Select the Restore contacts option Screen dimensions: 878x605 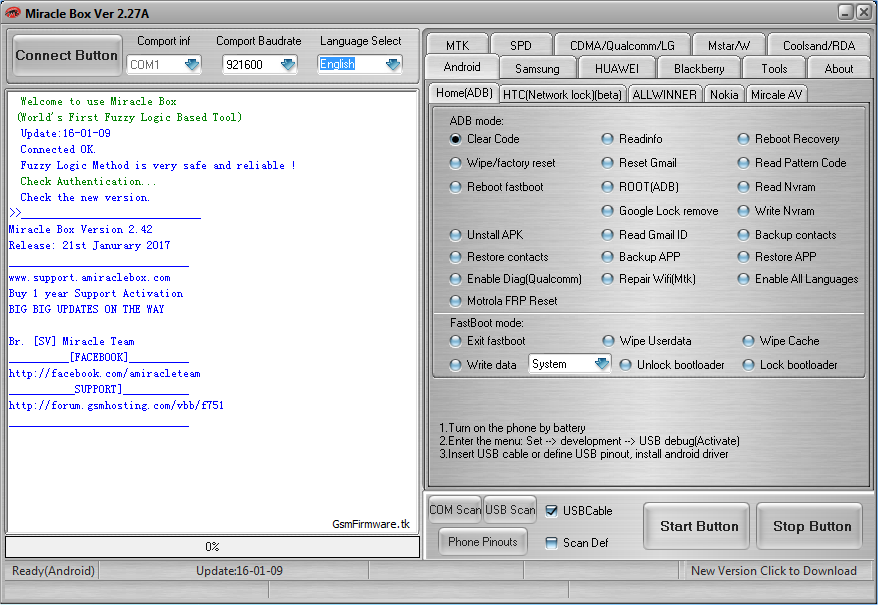coord(455,257)
